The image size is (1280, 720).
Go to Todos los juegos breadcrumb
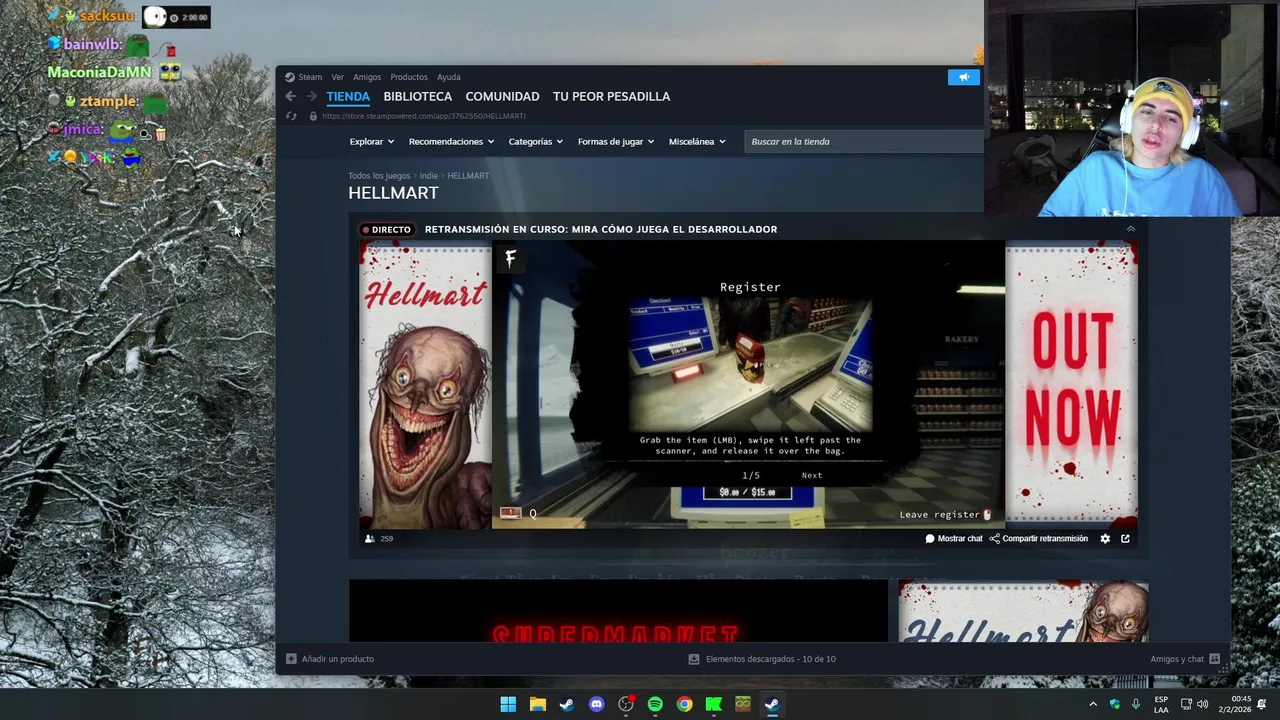(379, 176)
